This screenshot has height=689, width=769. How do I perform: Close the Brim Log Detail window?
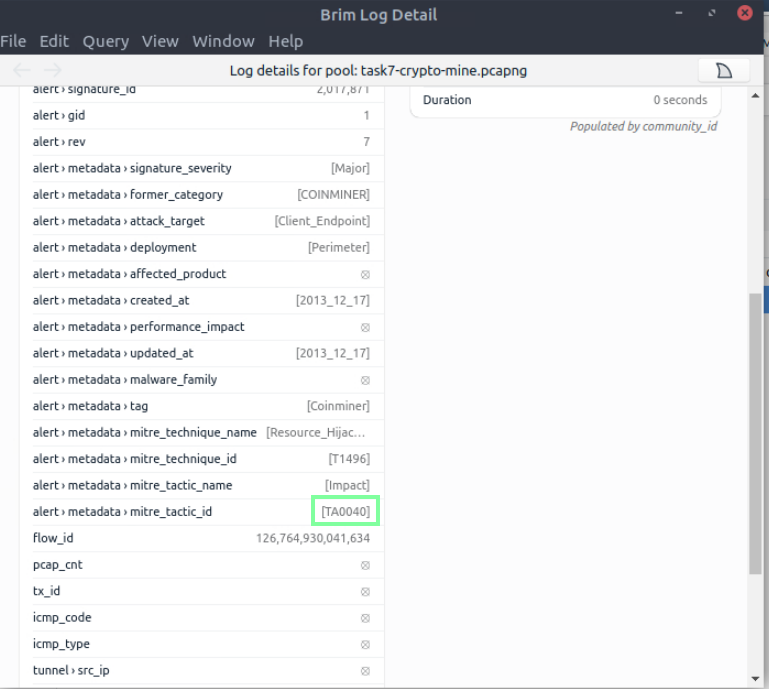745,14
